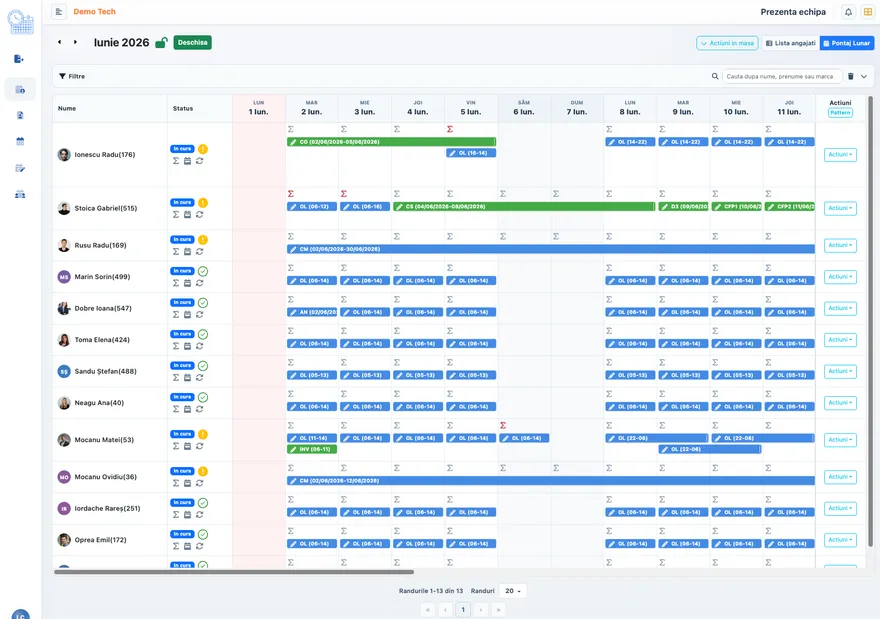Open Actiuni dropdown for Oprea Emil

(840, 540)
